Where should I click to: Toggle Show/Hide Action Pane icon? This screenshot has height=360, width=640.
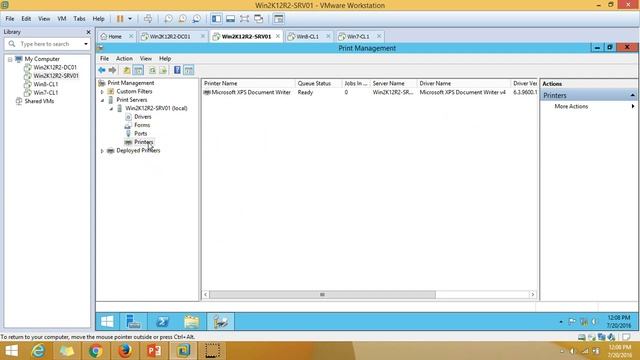189,70
